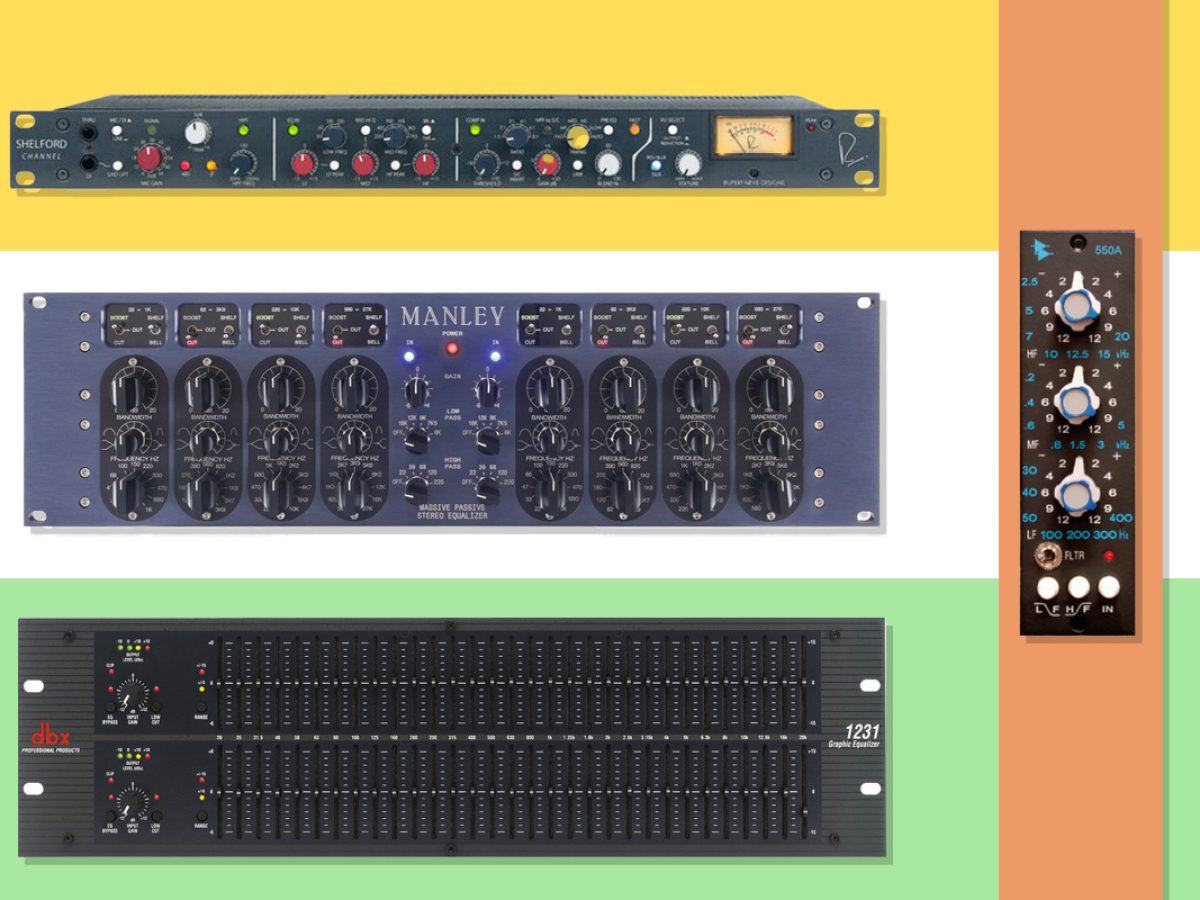
Task: Click the API logo on 550A module
Action: point(1042,252)
